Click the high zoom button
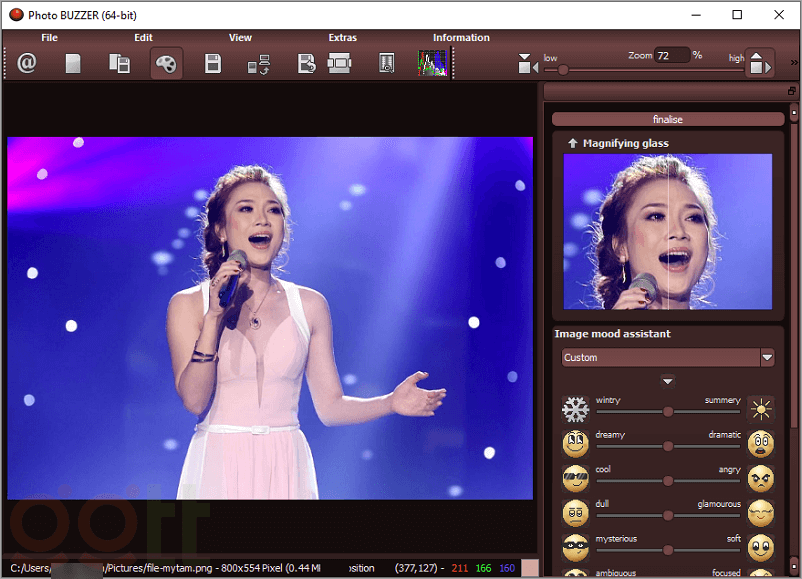802x579 pixels. coord(760,63)
